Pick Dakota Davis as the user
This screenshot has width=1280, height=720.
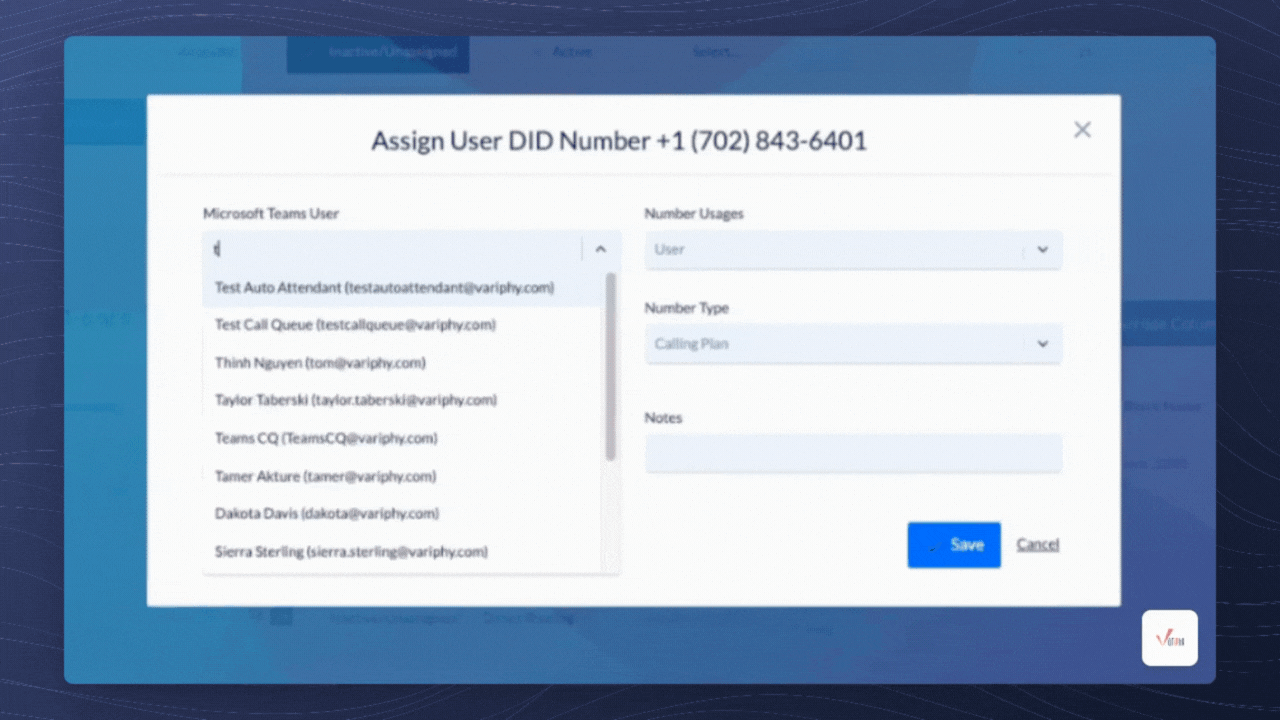(327, 513)
